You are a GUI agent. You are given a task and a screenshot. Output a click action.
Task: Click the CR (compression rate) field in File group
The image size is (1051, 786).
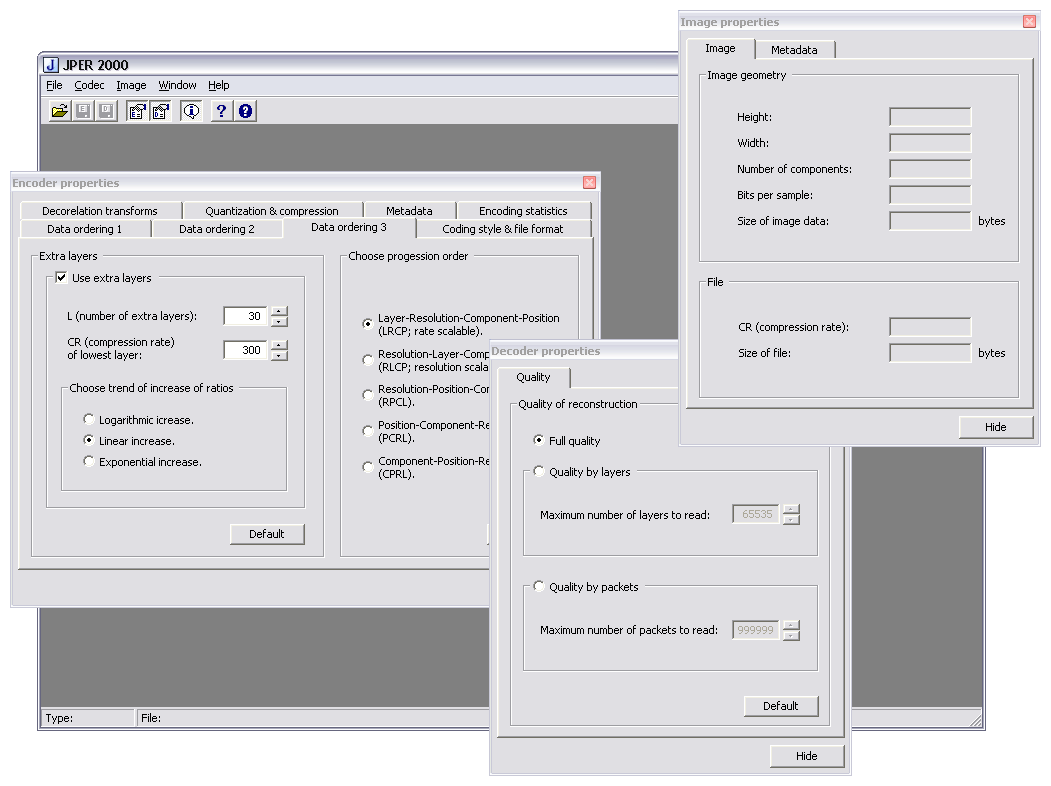[x=930, y=327]
